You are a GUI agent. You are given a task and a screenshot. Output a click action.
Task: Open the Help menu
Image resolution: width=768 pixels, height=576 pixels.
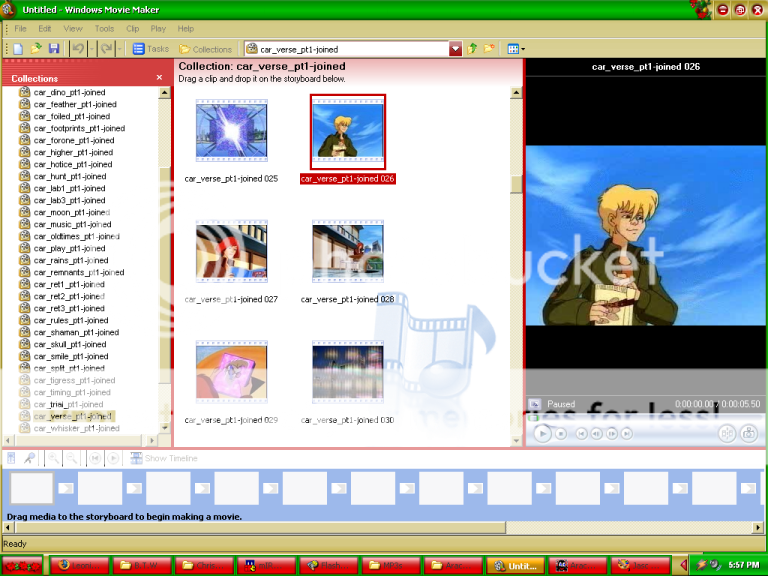pos(186,29)
